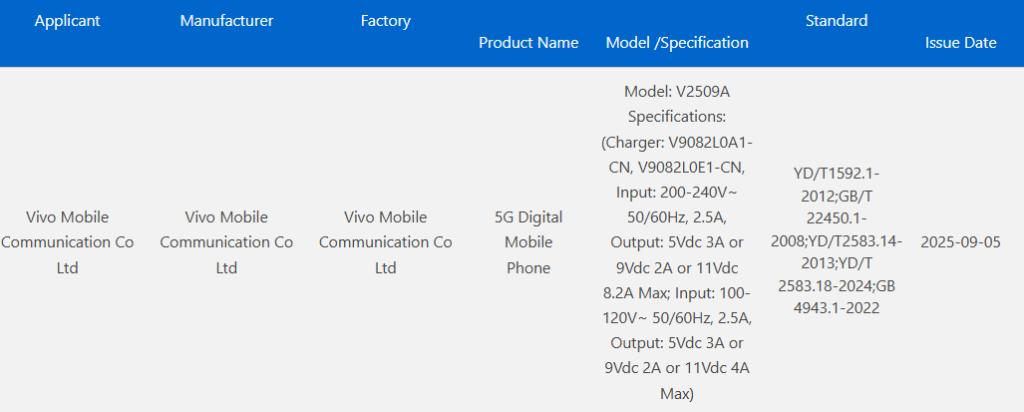Click the Manufacturer column header
Viewport: 1024px width, 412px height.
pos(226,20)
